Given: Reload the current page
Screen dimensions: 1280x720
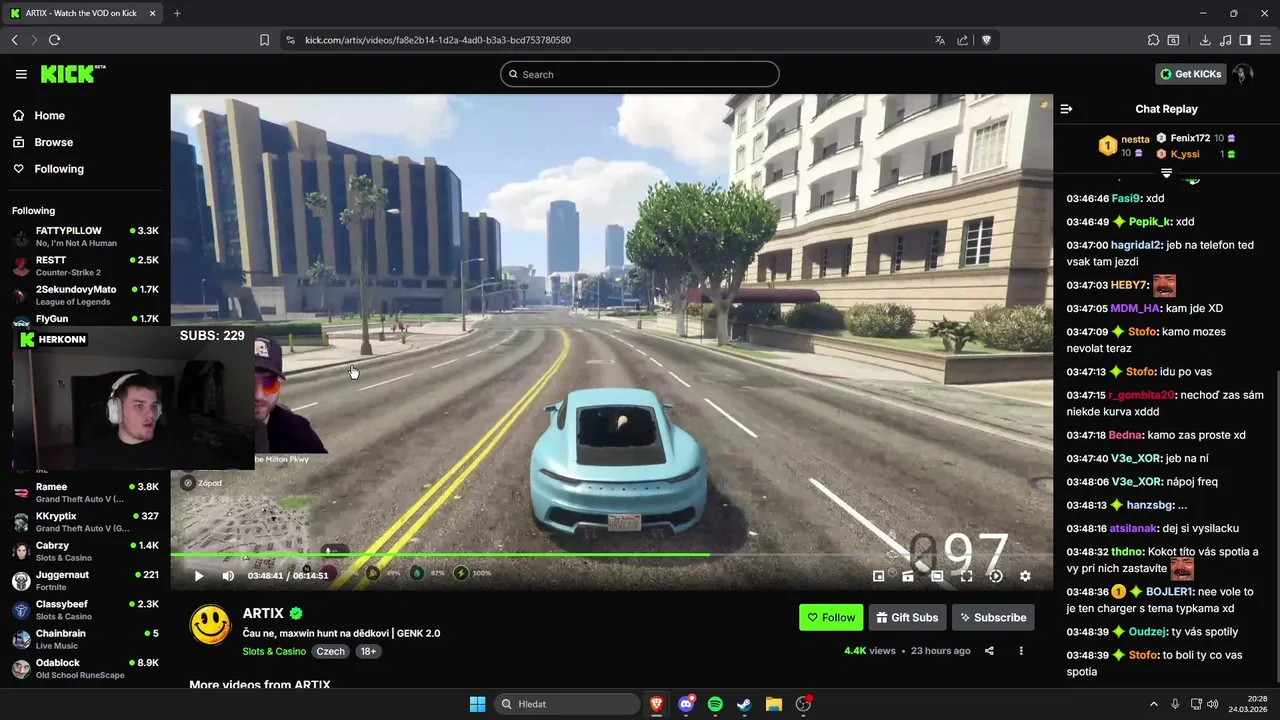Looking at the screenshot, I should tap(54, 40).
